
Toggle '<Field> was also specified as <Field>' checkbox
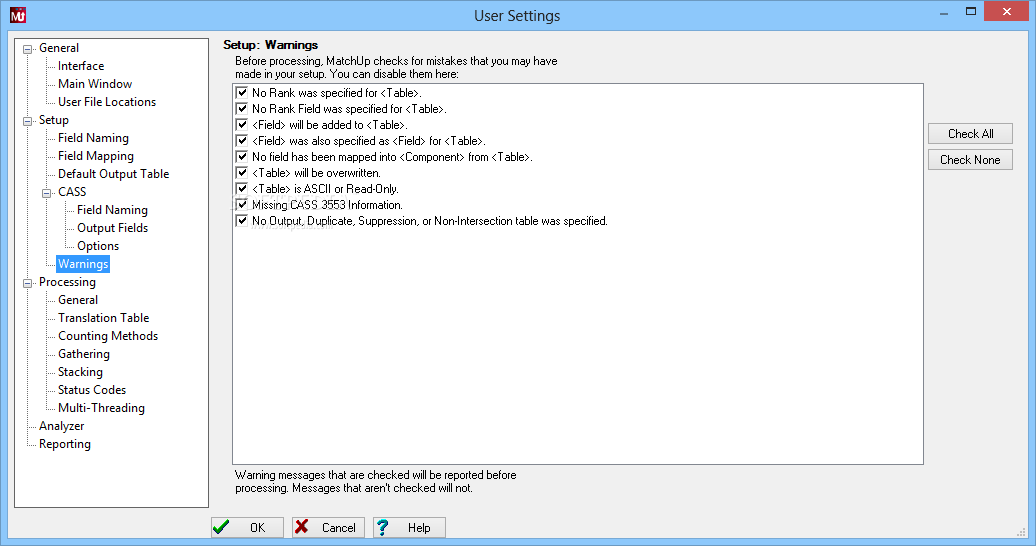(242, 141)
